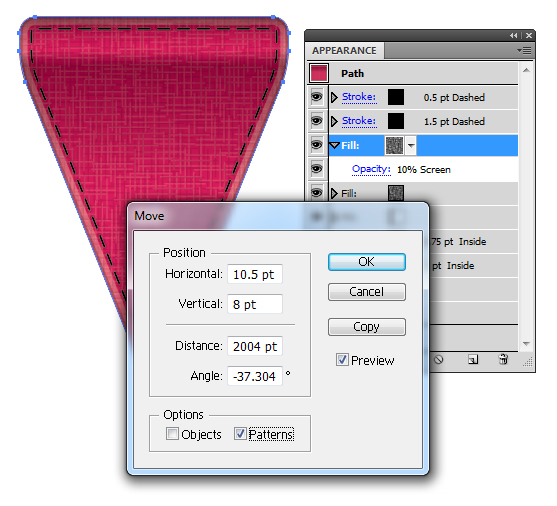Uncheck the Patterns option checkbox

(240, 434)
